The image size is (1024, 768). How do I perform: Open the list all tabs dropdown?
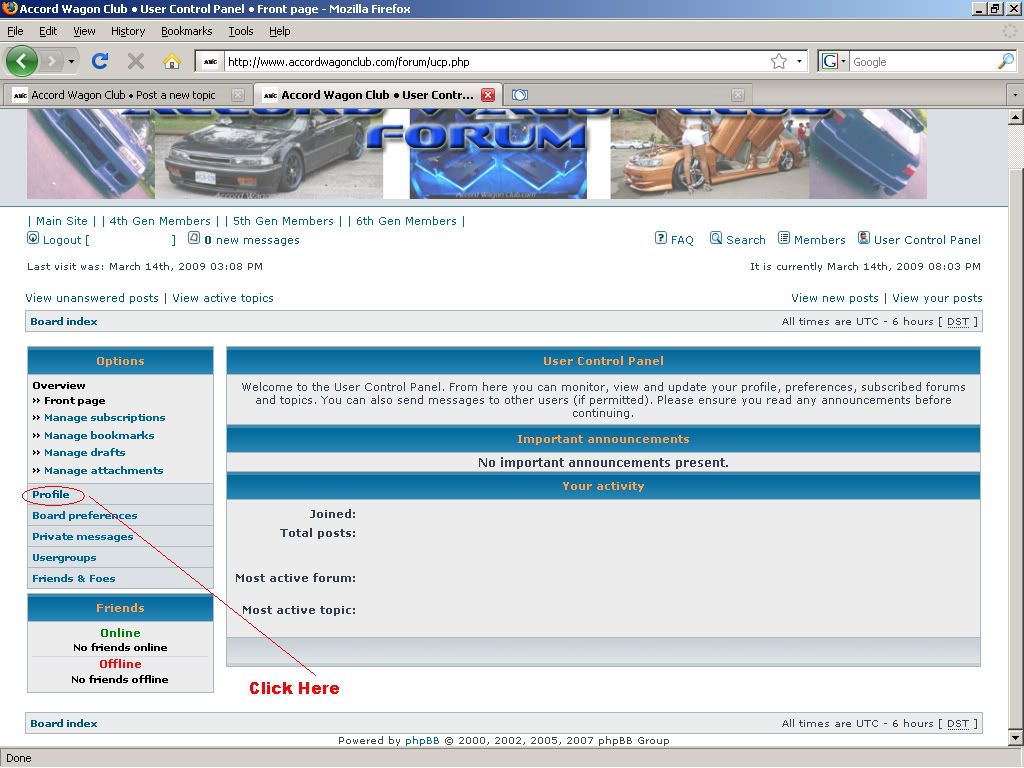coord(1014,95)
